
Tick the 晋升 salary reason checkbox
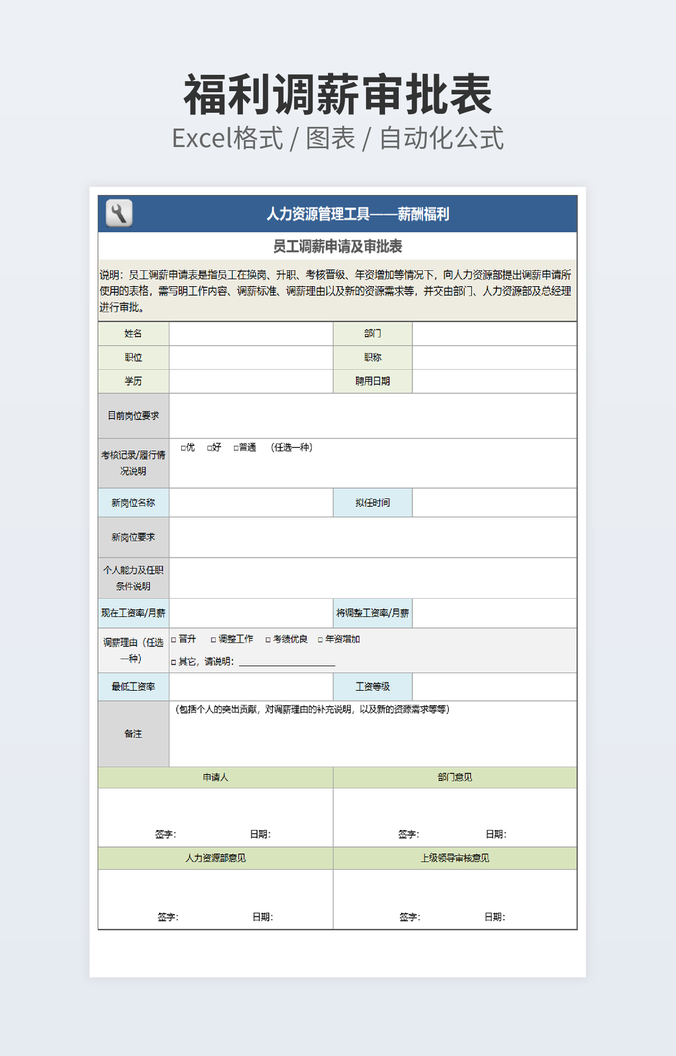point(174,640)
